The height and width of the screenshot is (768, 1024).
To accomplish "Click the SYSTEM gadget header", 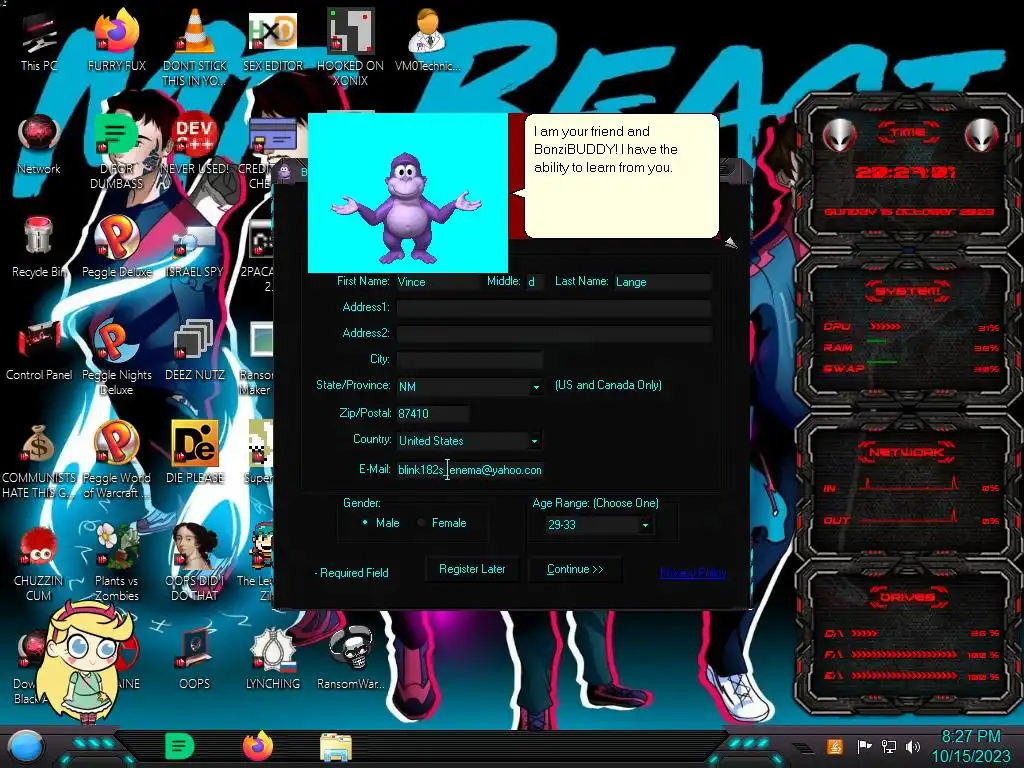I will pos(908,291).
